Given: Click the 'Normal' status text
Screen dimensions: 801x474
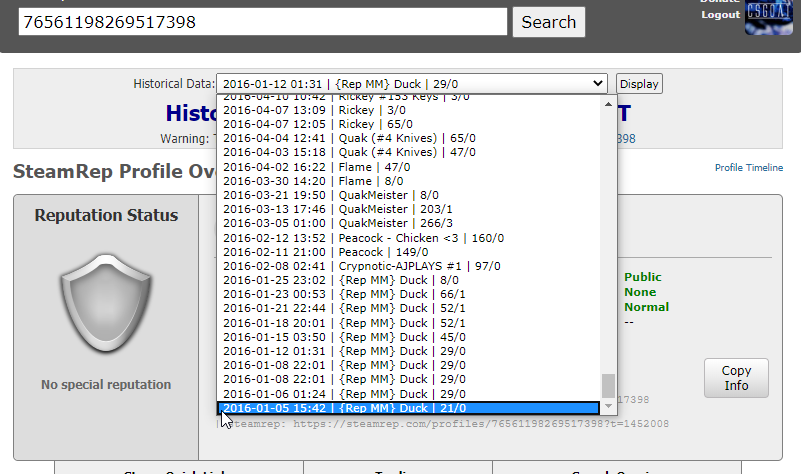Looking at the screenshot, I should click(646, 307).
